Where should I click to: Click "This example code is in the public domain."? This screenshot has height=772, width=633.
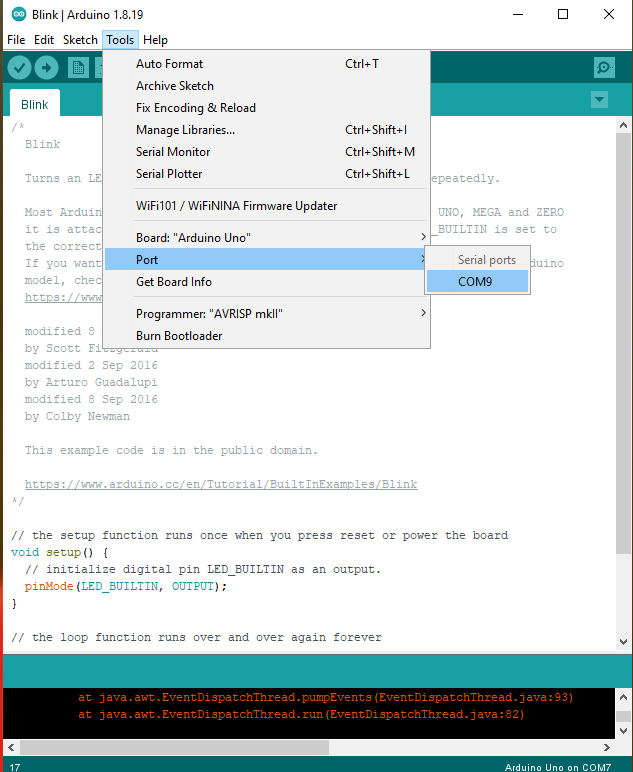click(171, 450)
